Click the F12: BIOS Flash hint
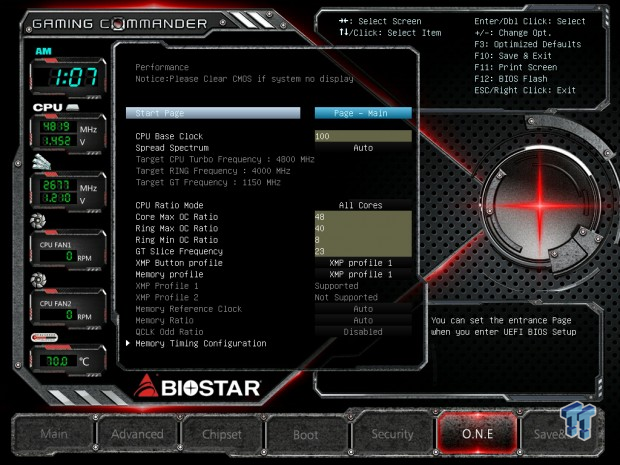The width and height of the screenshot is (620, 465). point(511,79)
